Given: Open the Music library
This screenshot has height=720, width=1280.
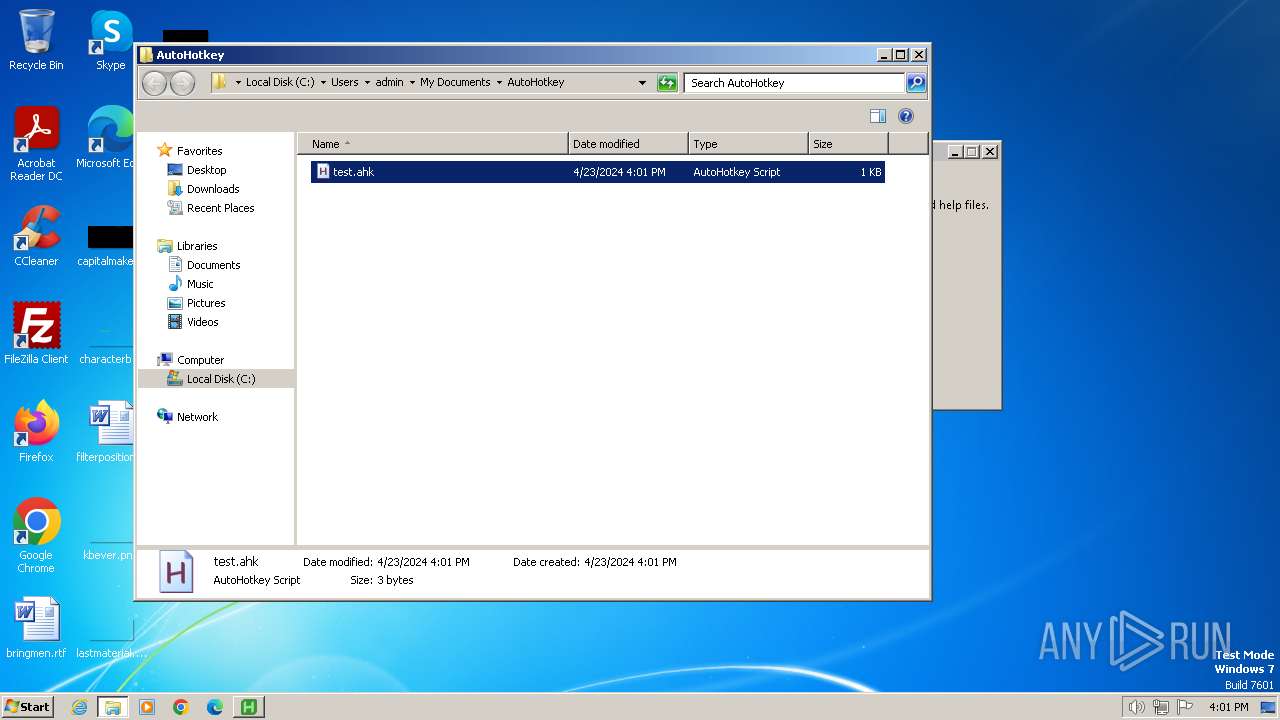Looking at the screenshot, I should [200, 284].
